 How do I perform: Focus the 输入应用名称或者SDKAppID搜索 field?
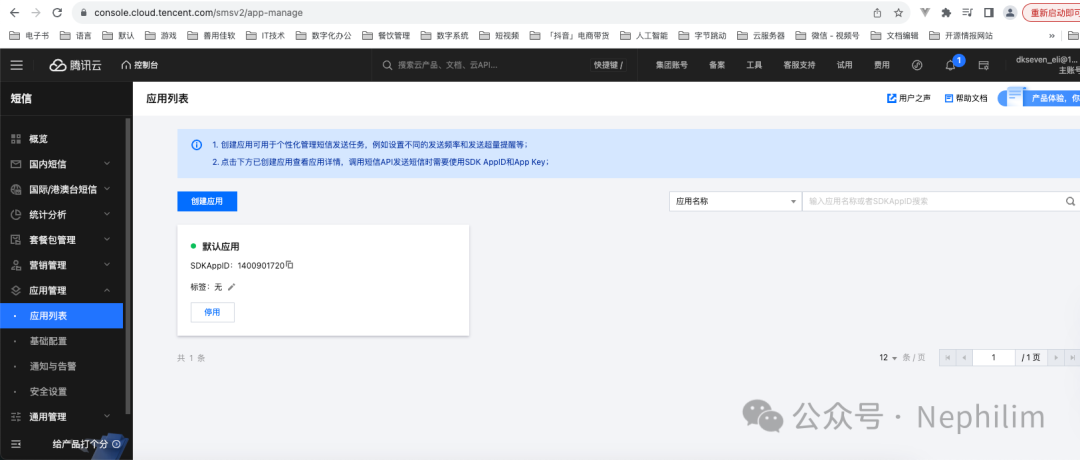[933, 201]
